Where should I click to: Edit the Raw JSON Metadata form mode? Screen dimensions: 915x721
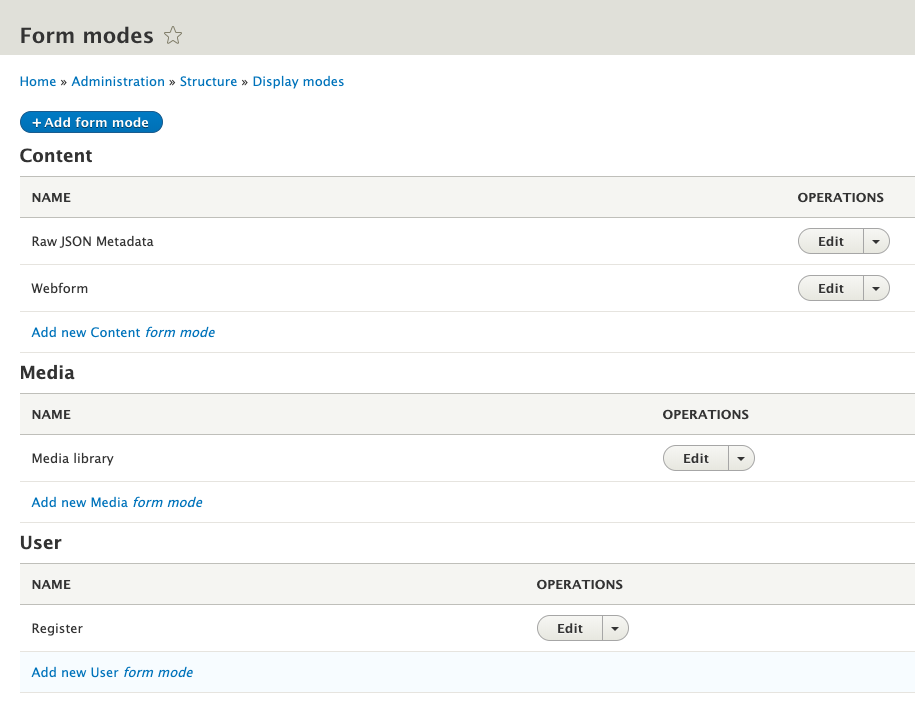[830, 241]
